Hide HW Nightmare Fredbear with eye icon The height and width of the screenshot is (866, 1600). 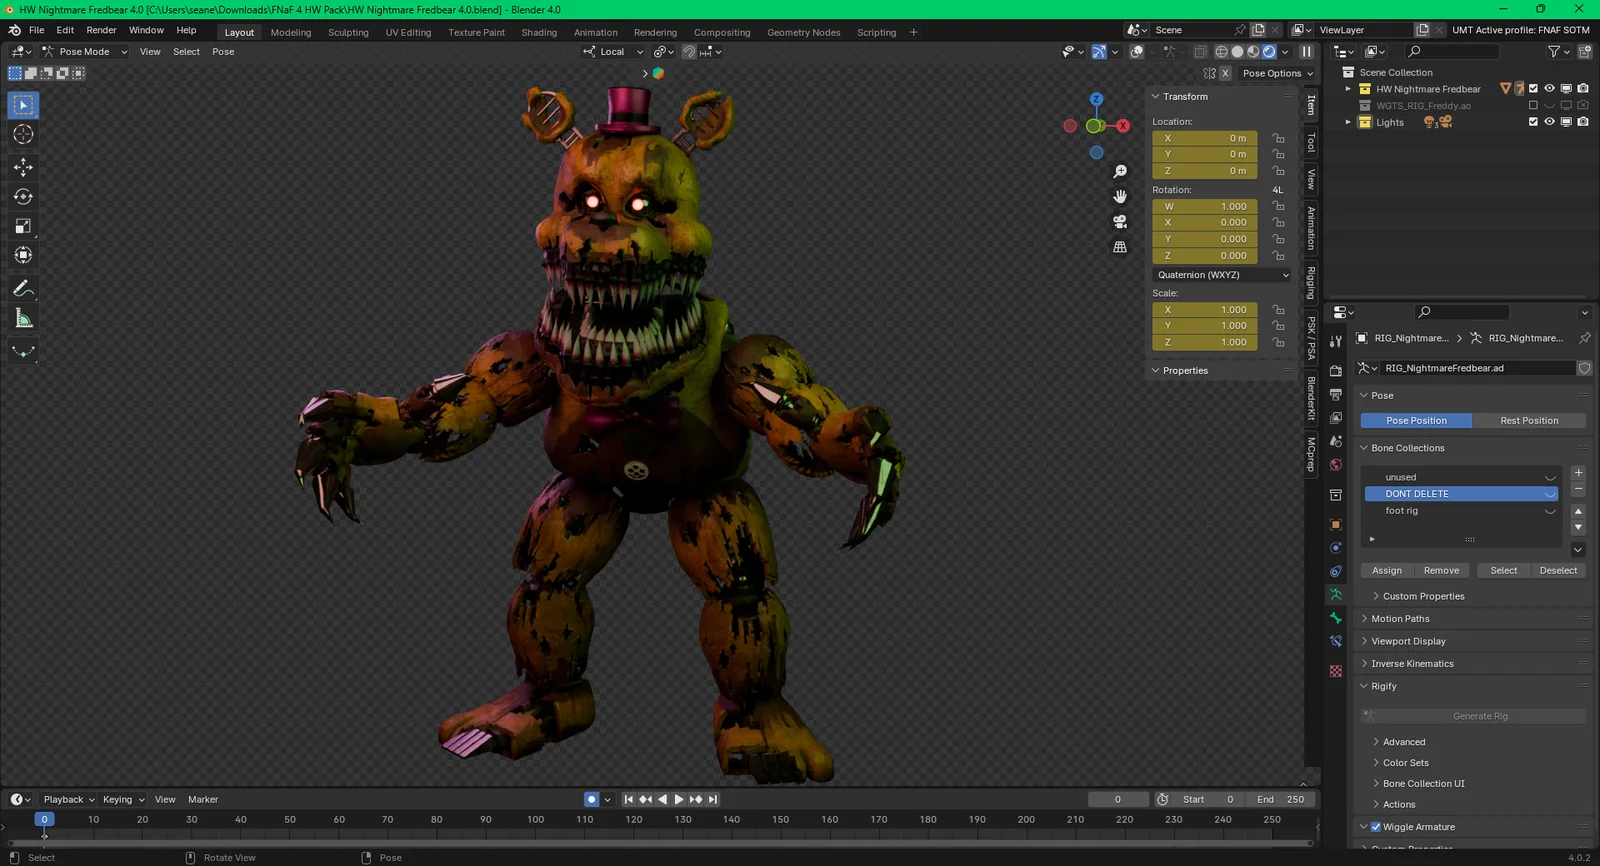pos(1549,89)
